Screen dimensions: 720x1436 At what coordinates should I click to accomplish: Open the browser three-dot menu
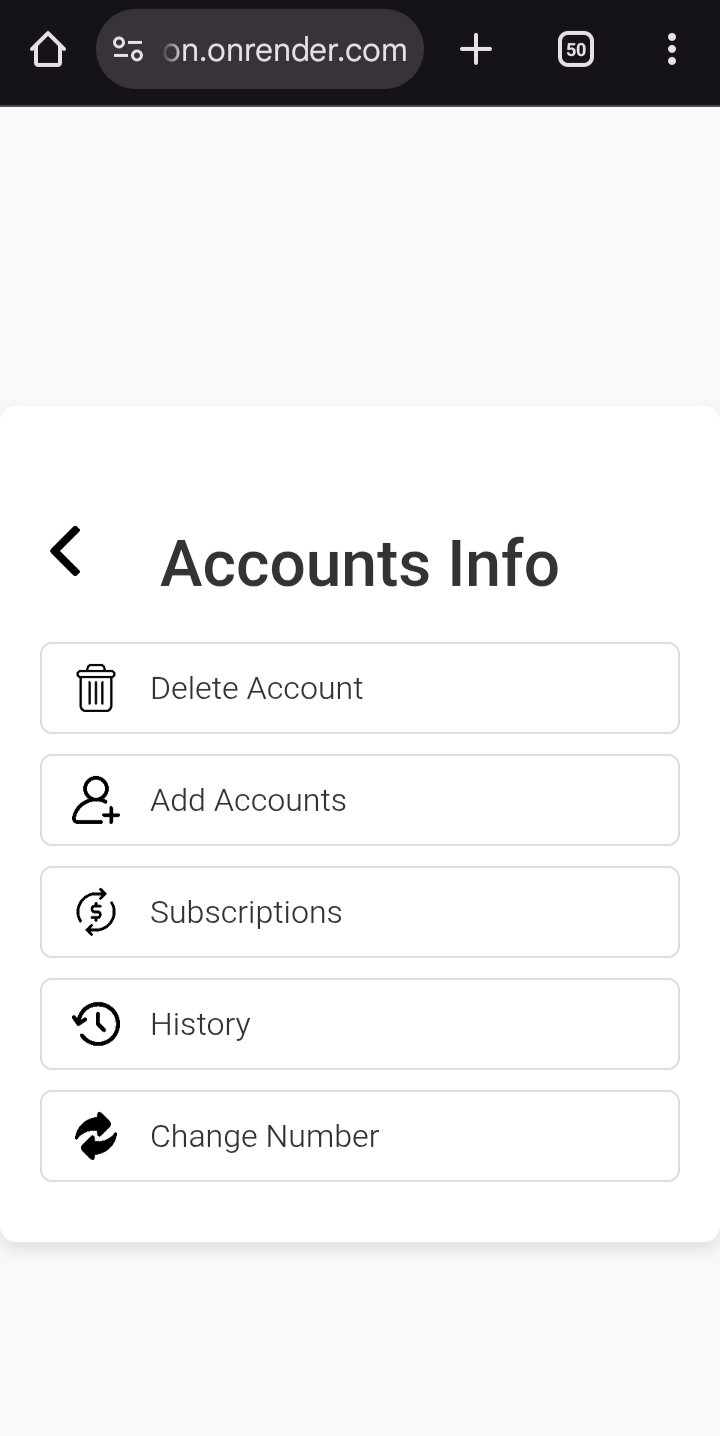coord(672,49)
